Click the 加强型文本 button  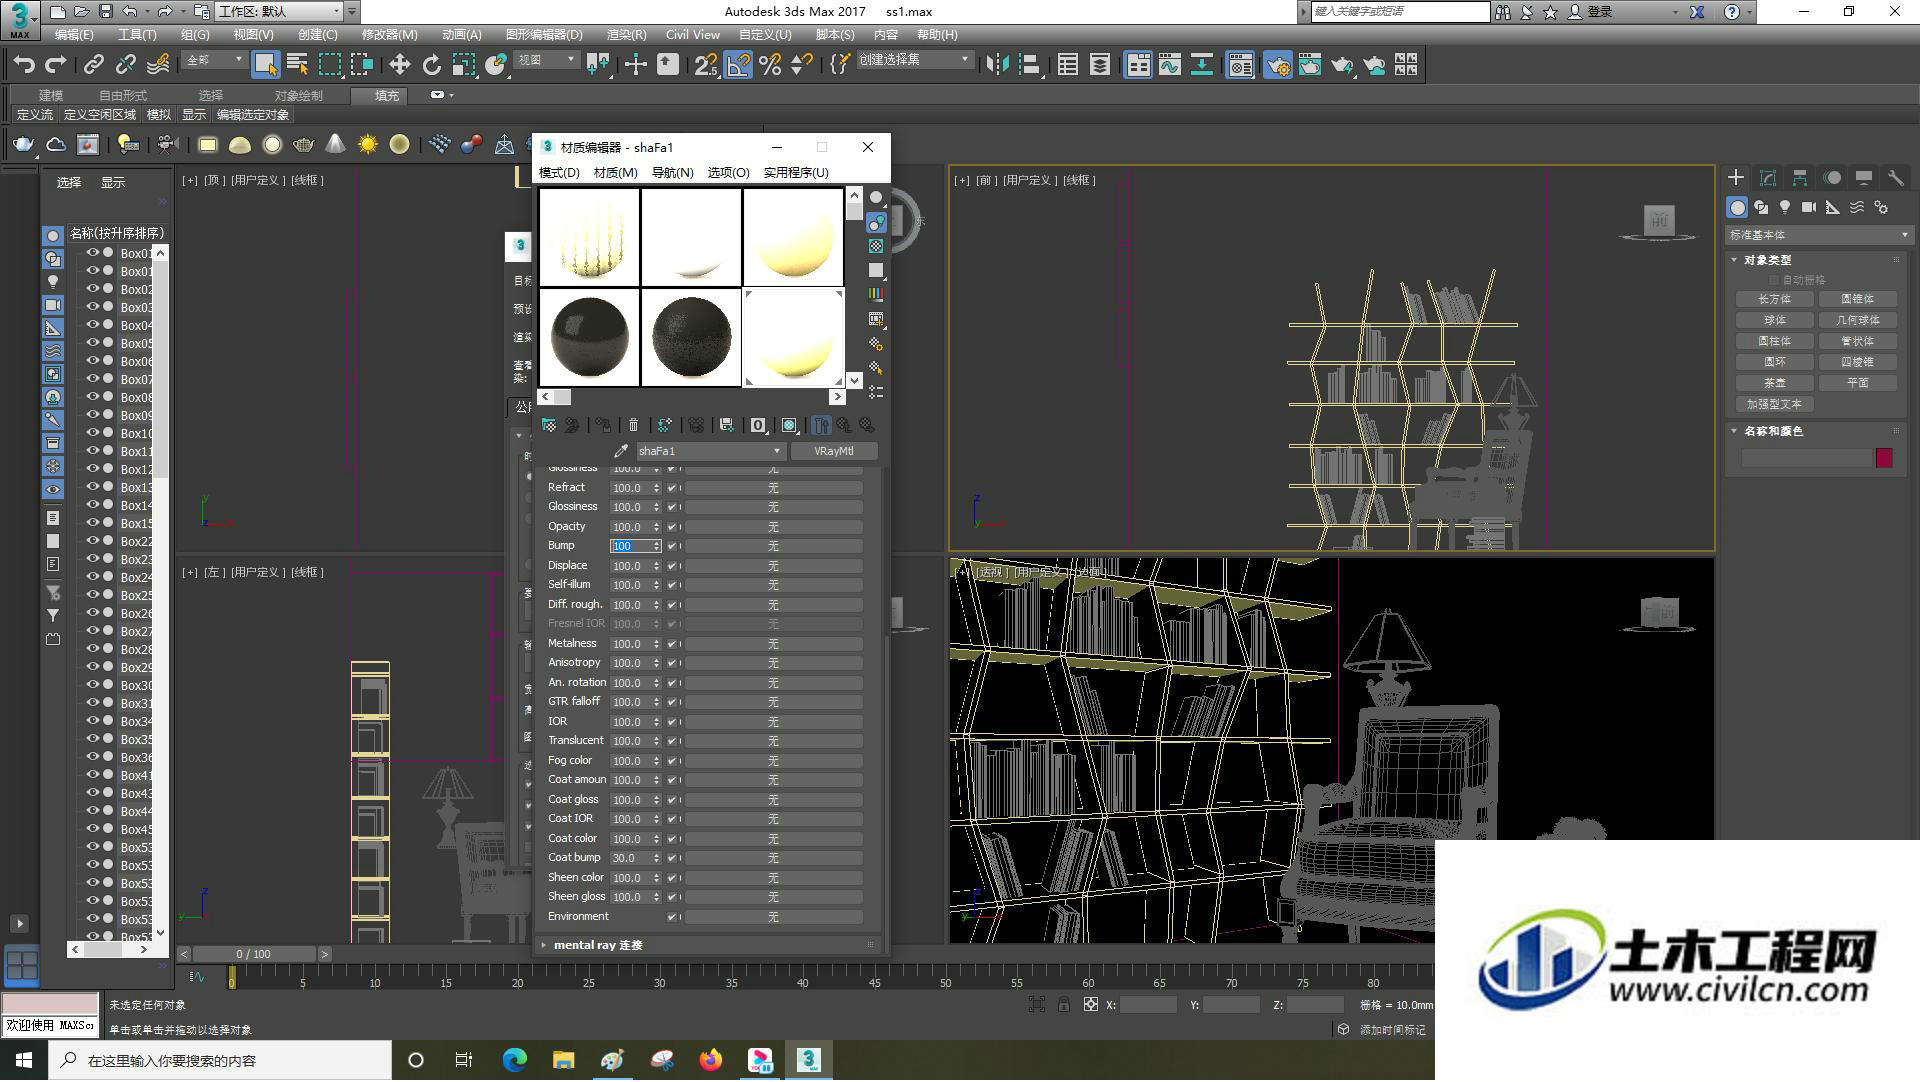click(x=1775, y=404)
